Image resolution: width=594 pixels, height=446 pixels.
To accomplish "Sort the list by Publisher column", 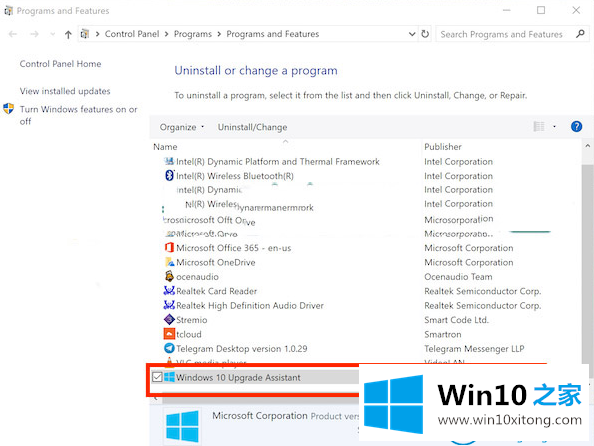I will [x=443, y=147].
